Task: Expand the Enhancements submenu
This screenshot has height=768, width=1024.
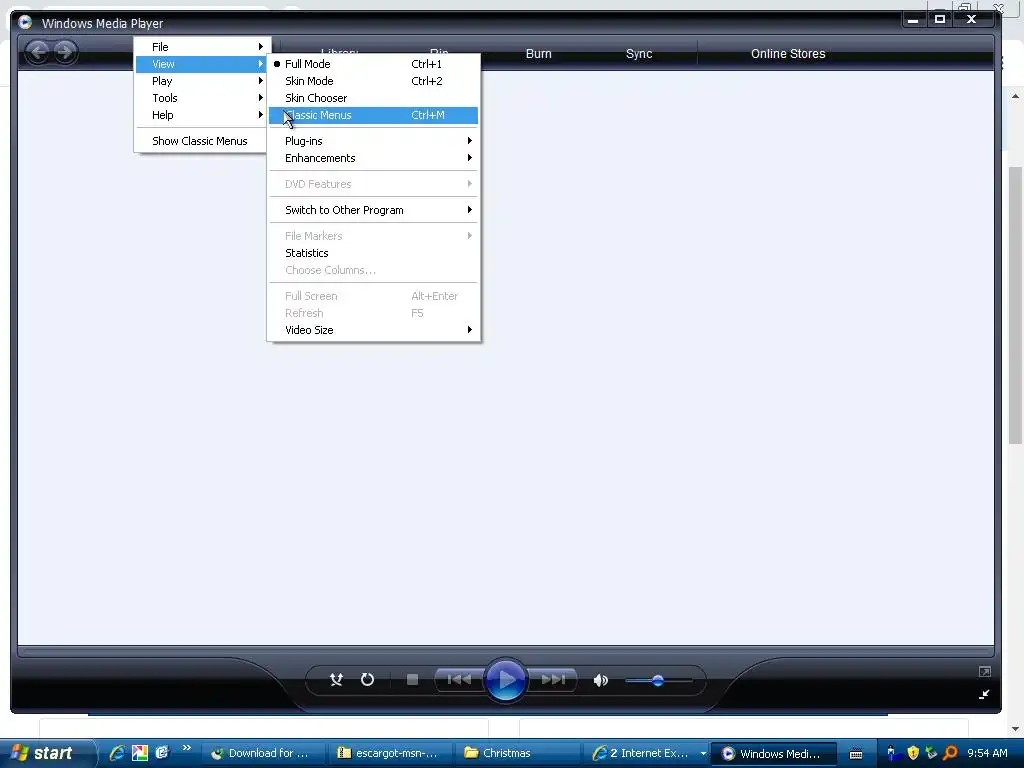Action: tap(374, 158)
